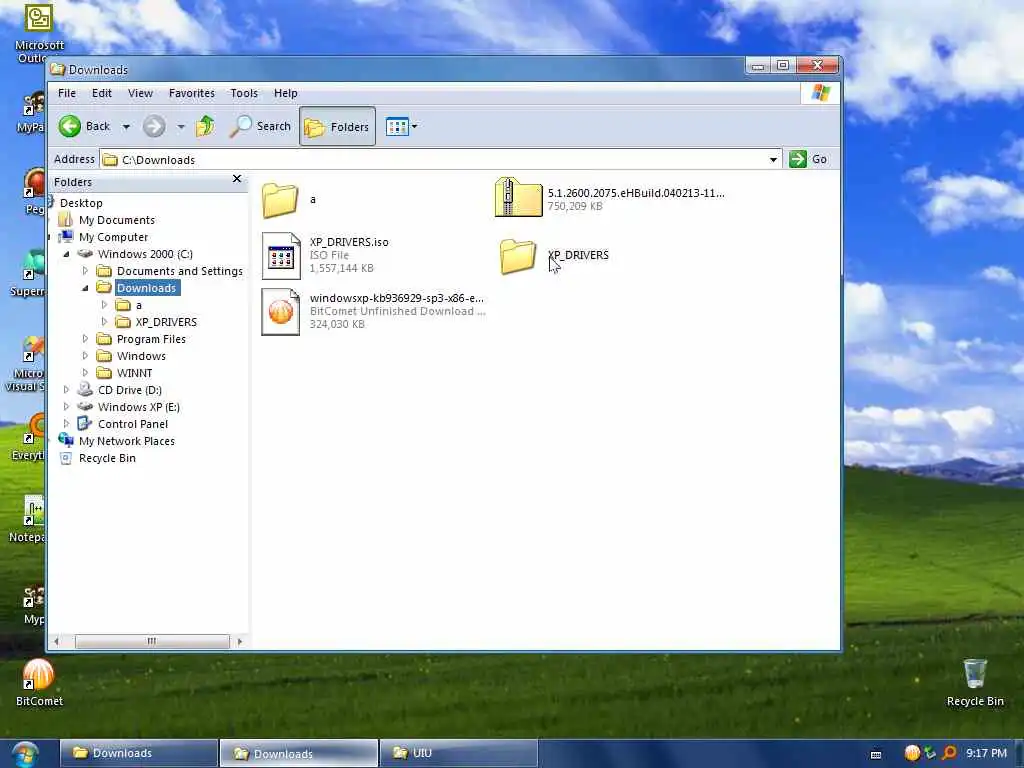Open the Edit menu
Screen dimensions: 1024x768
[x=101, y=93]
